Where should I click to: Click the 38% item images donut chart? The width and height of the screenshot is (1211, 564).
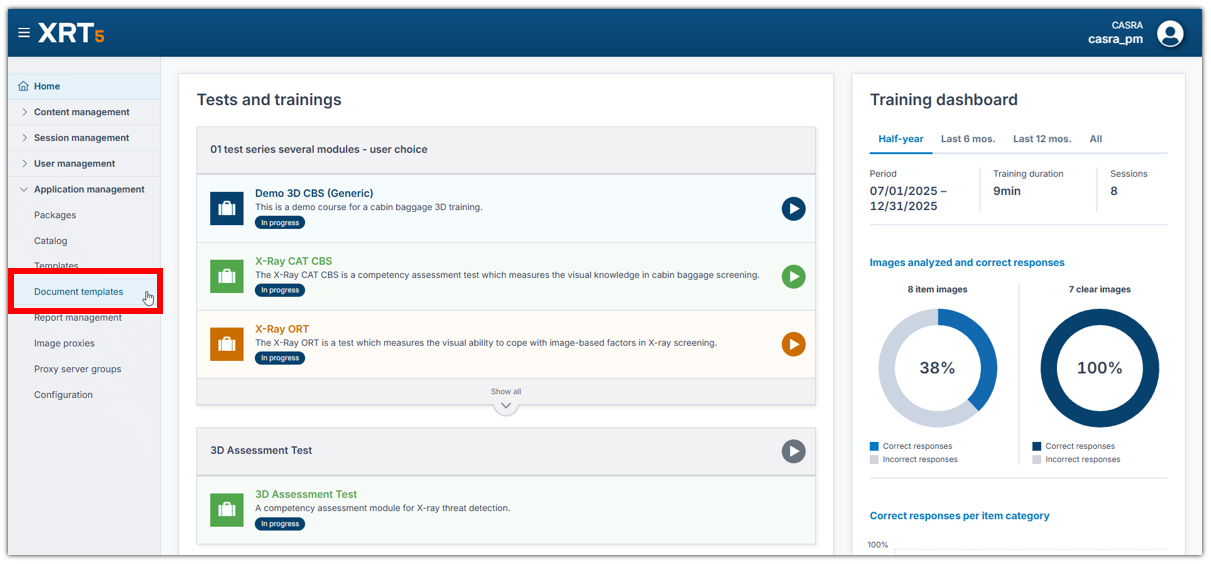click(x=937, y=368)
